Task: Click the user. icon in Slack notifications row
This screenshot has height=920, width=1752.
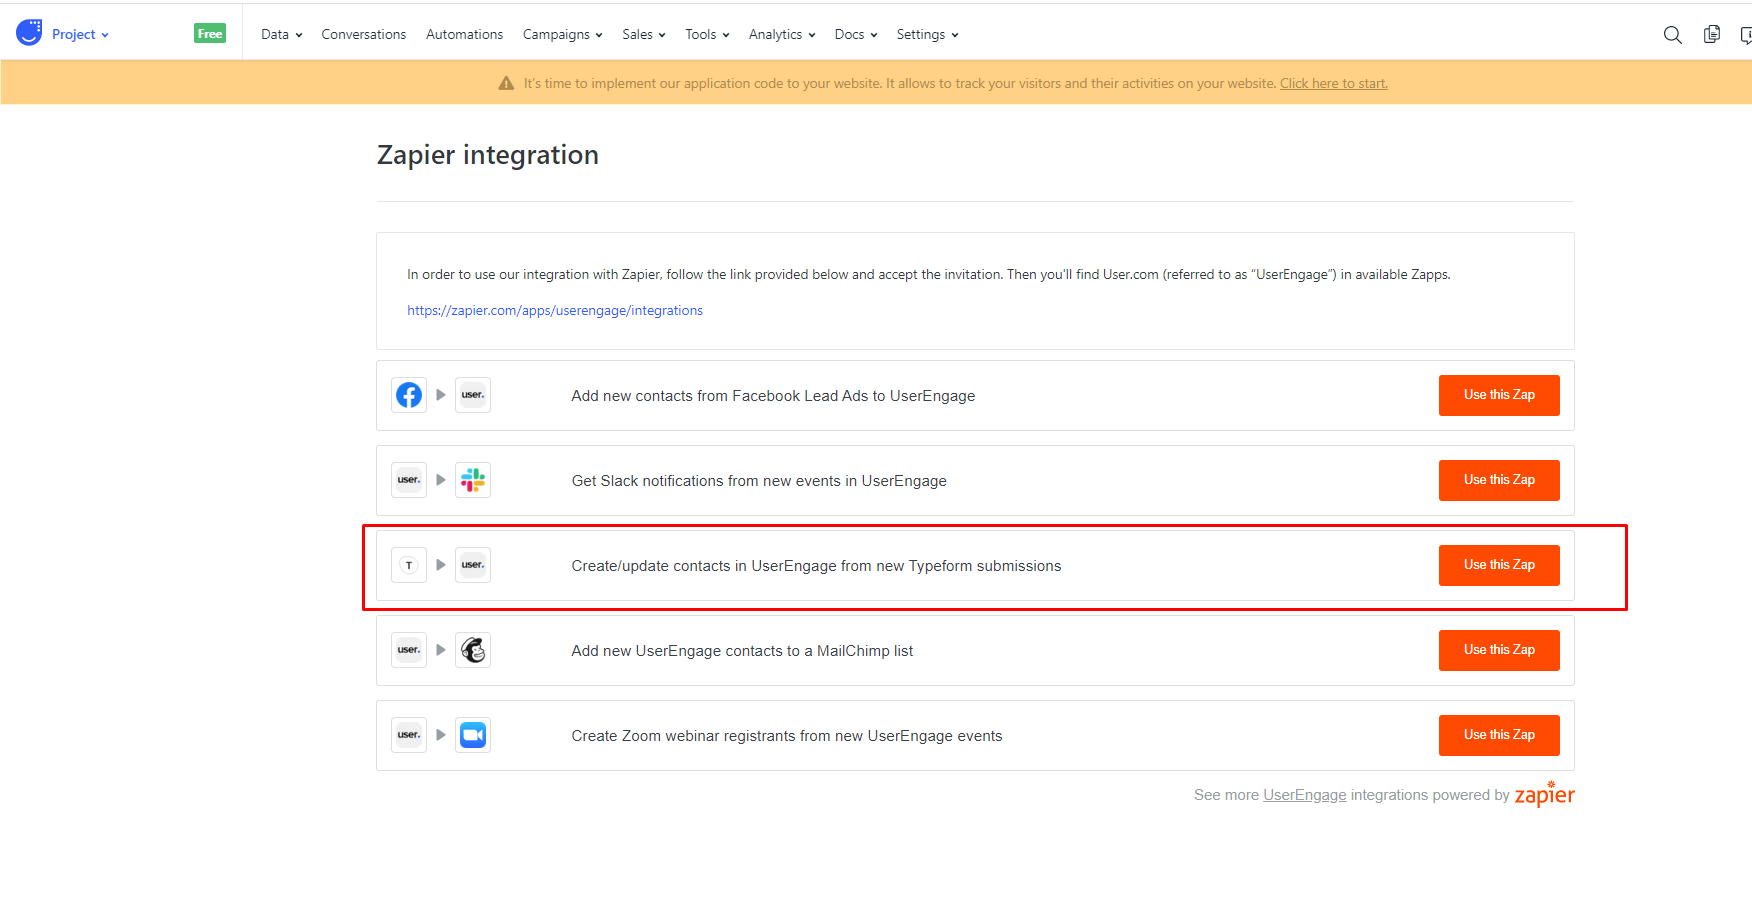Action: coord(409,480)
